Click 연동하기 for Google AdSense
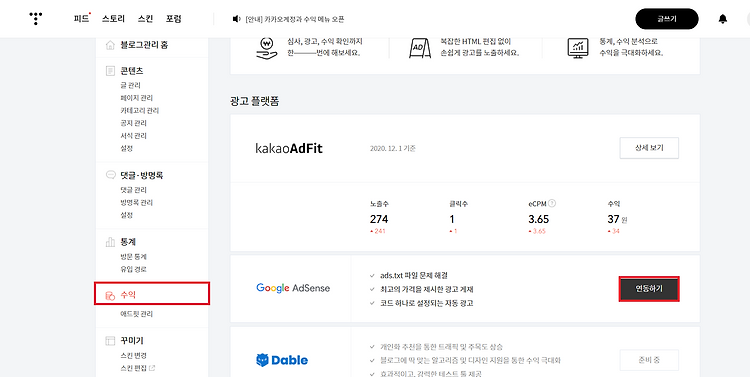The height and width of the screenshot is (377, 750). [x=649, y=289]
